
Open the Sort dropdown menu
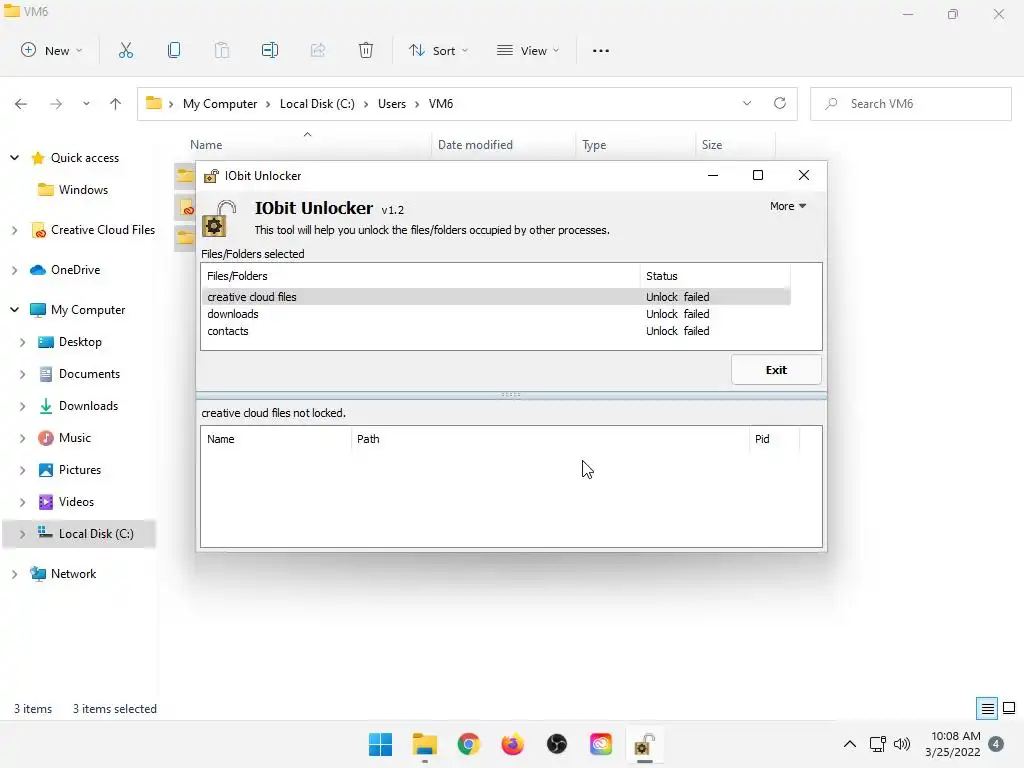tap(438, 50)
